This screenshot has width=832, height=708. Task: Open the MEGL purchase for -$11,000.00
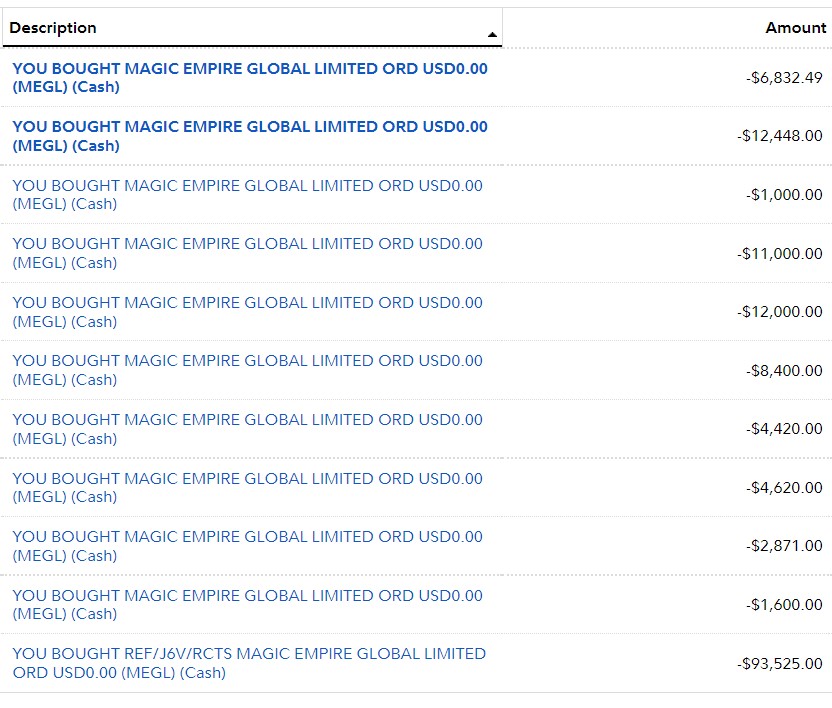pos(248,253)
